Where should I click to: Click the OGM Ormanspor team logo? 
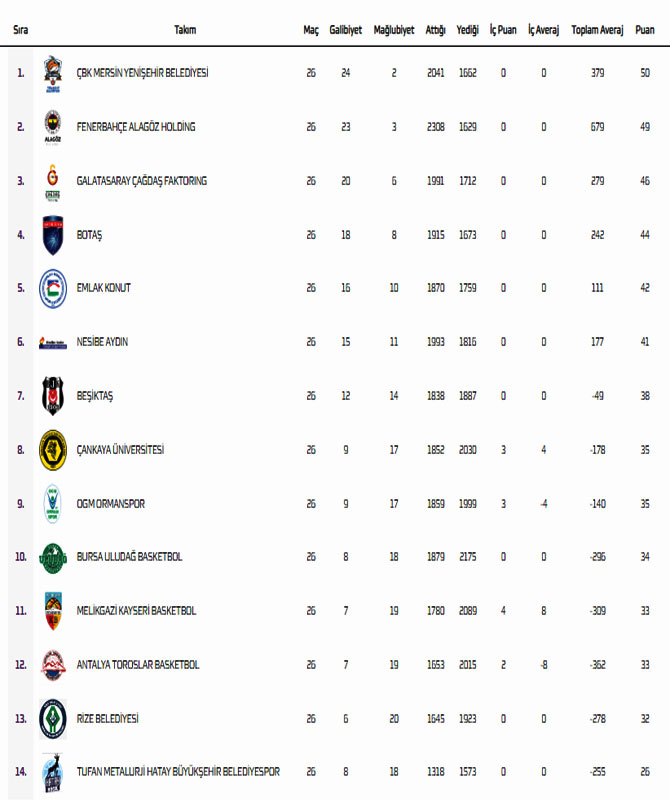(x=52, y=503)
